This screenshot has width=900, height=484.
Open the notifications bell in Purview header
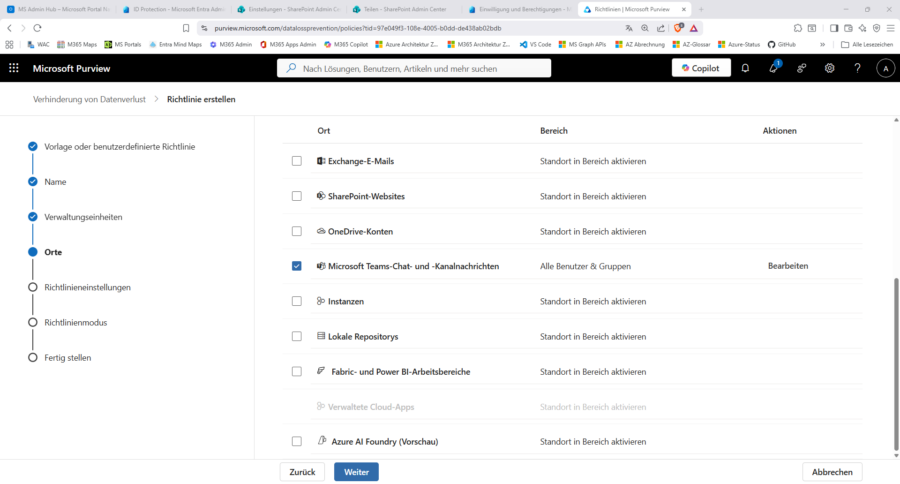(745, 68)
